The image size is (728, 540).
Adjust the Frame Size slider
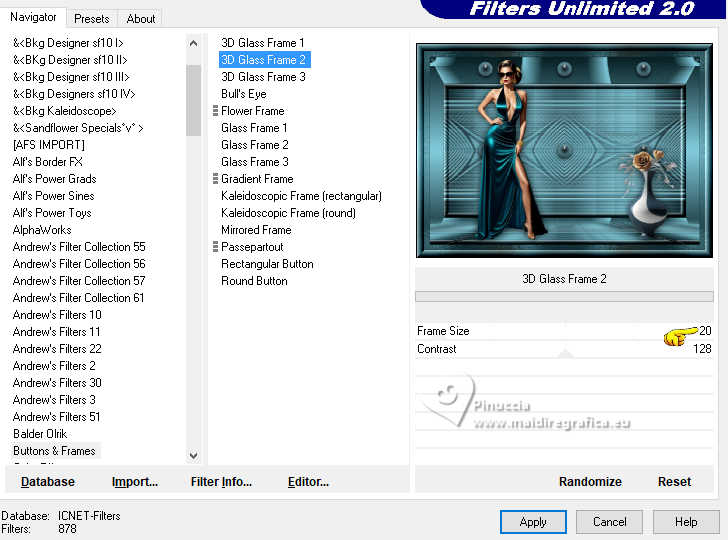[564, 331]
